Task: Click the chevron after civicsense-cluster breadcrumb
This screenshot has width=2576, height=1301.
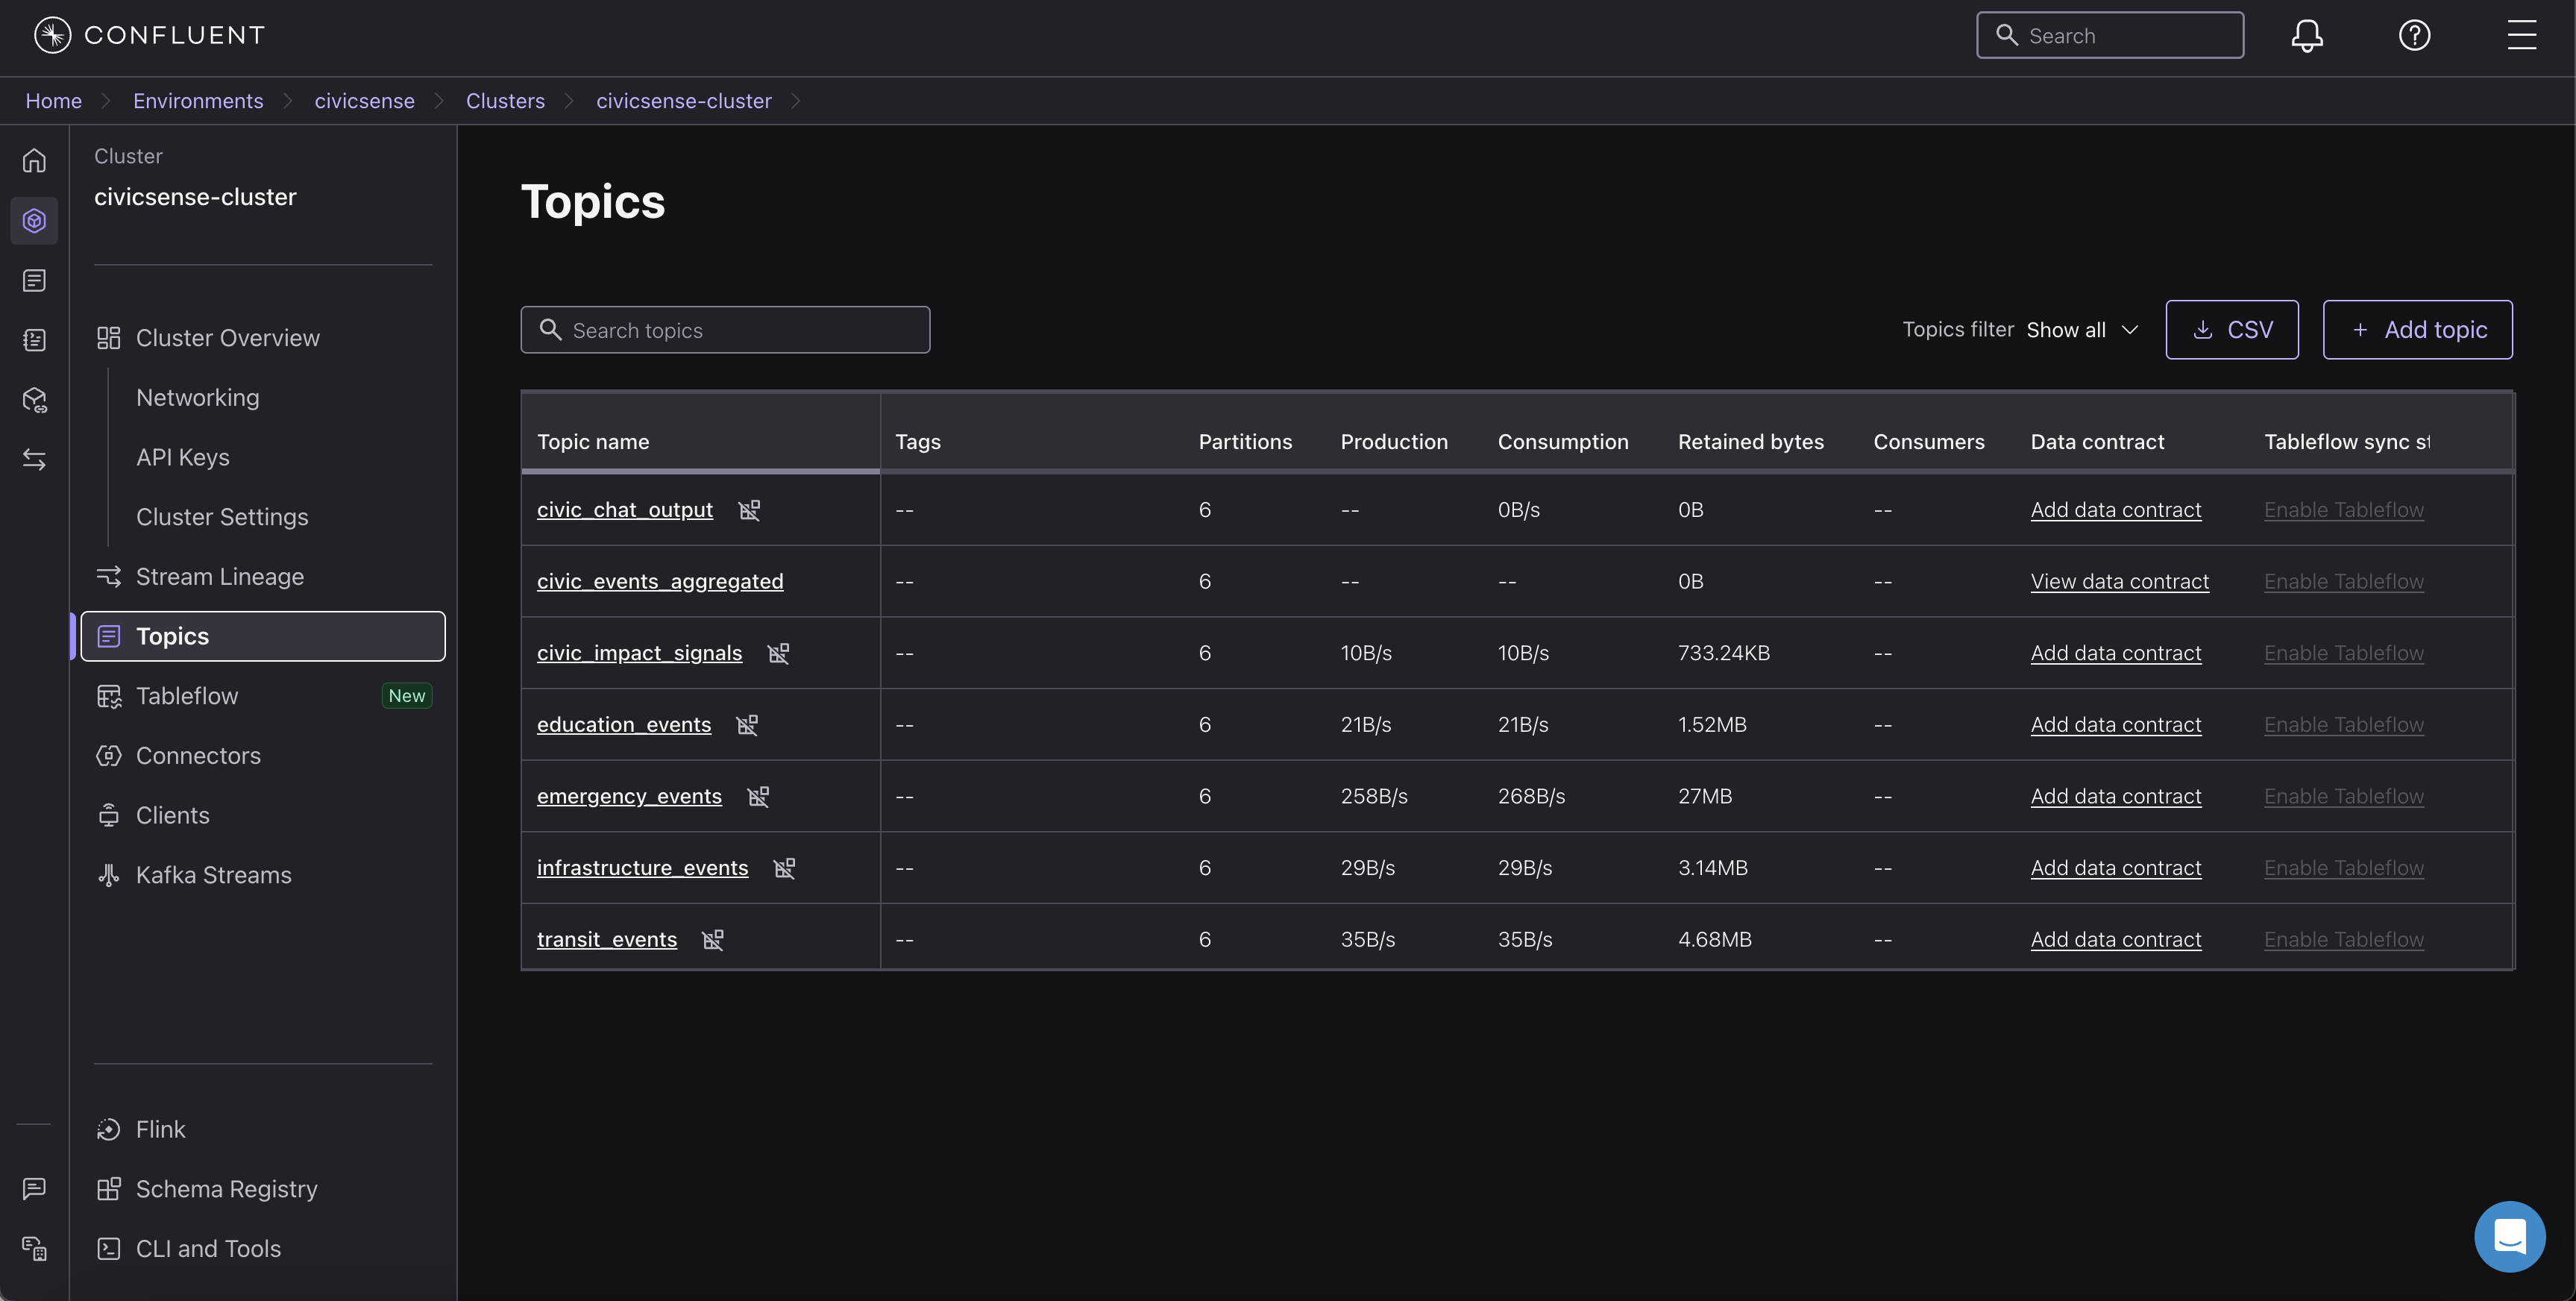Action: pos(796,101)
